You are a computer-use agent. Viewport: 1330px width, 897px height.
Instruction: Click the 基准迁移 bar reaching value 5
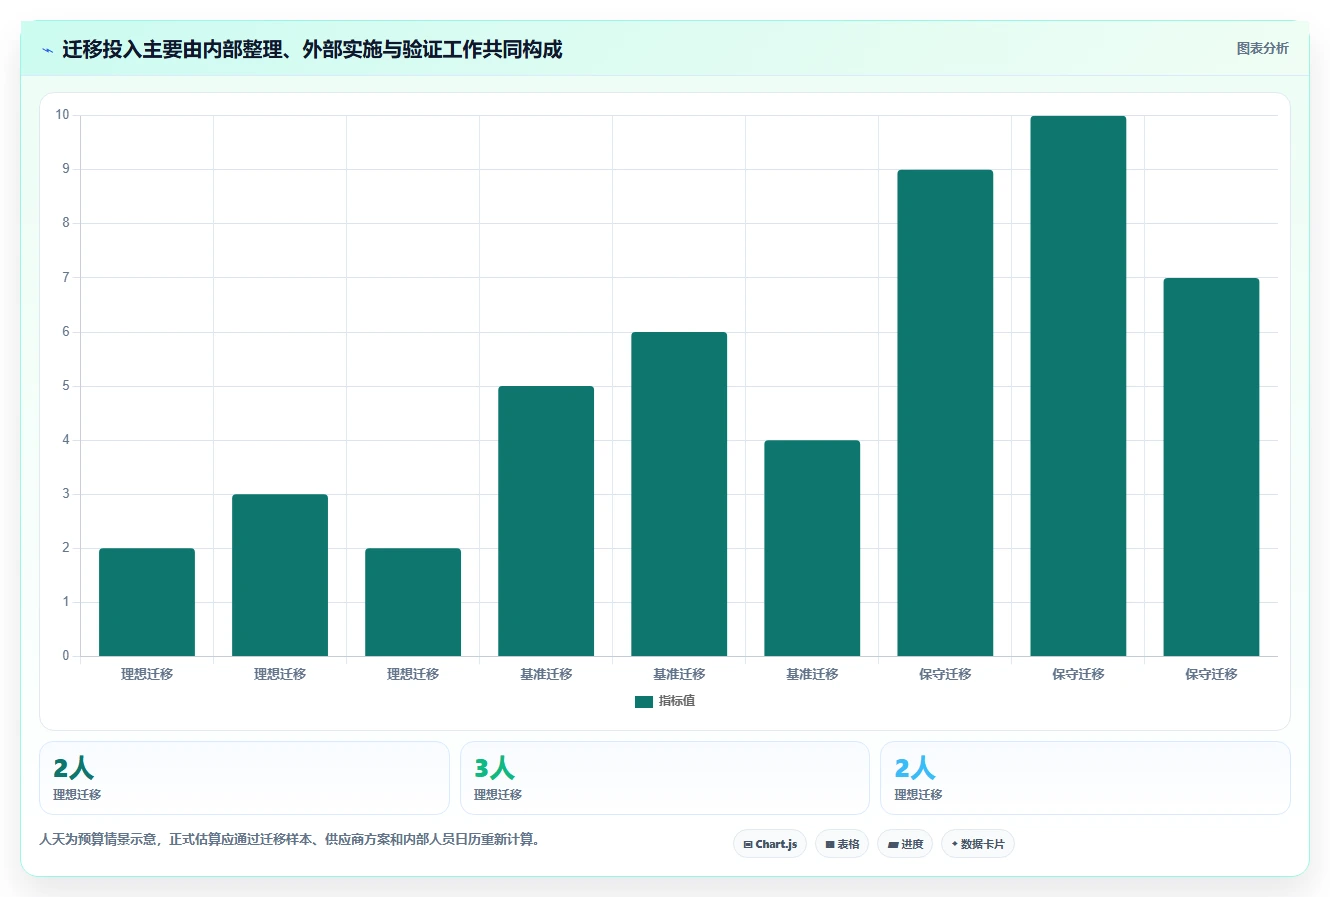point(546,521)
